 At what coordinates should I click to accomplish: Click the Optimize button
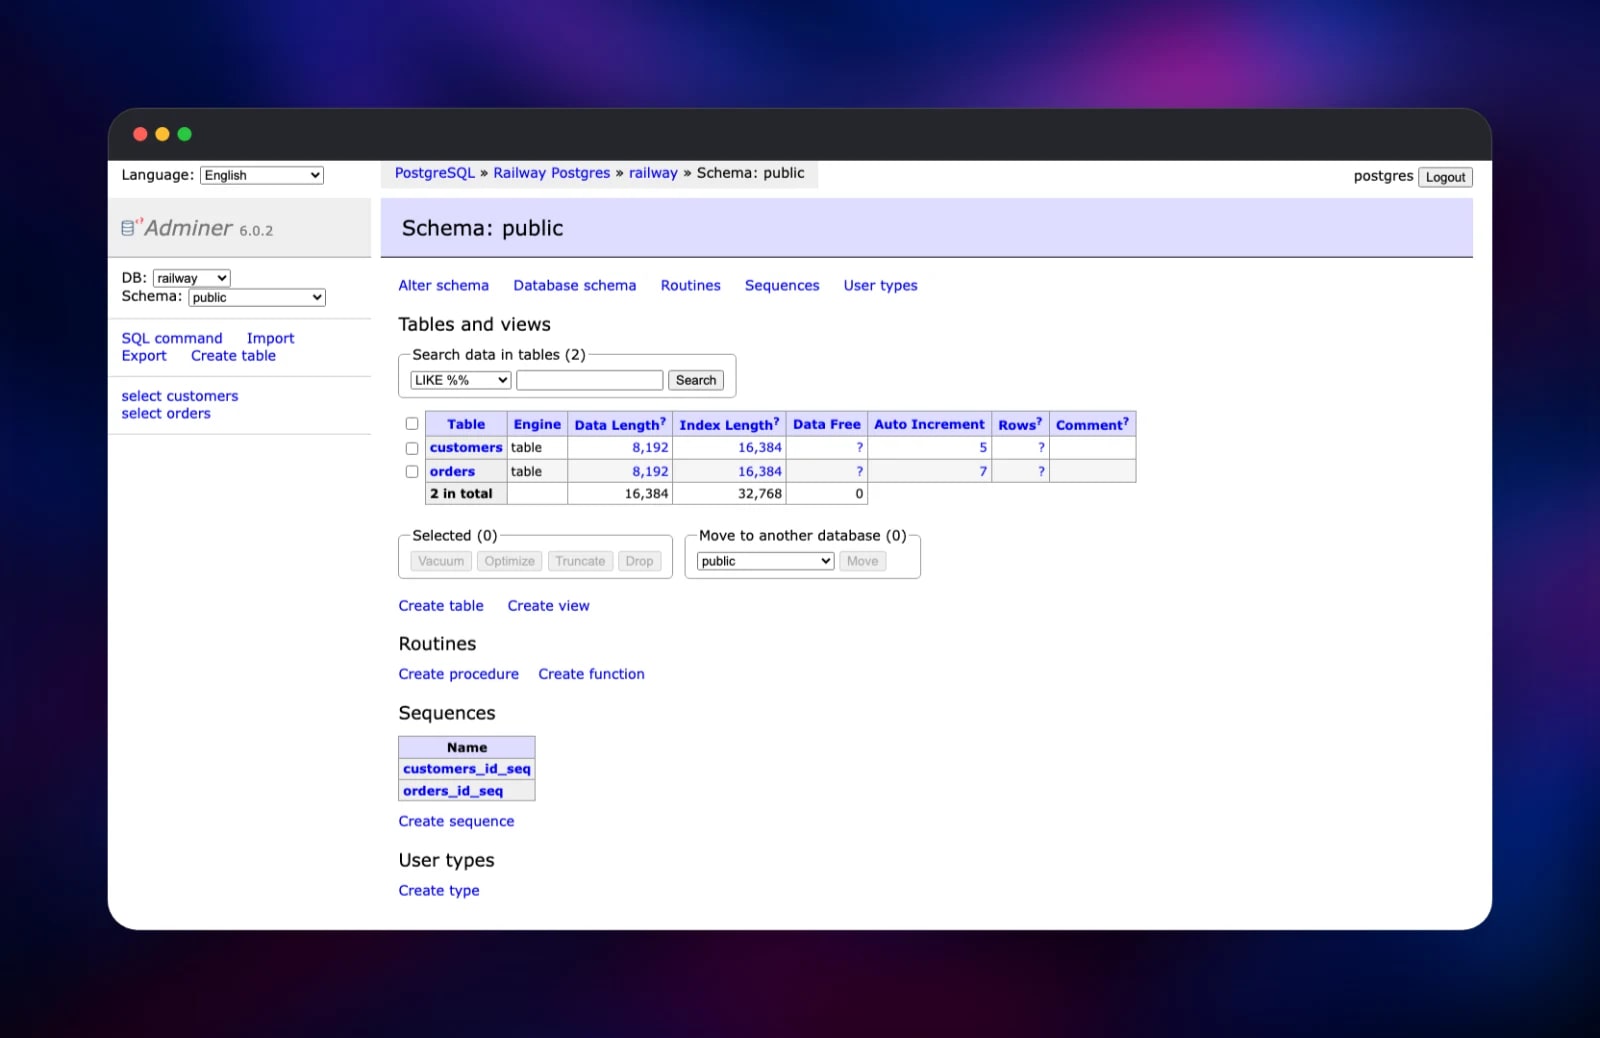[510, 561]
